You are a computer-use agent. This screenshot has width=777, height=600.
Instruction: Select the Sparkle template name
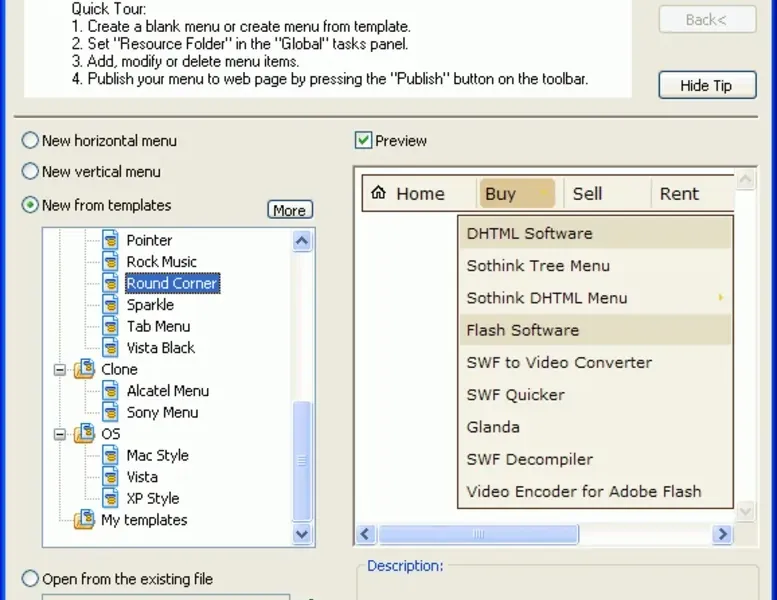150,305
